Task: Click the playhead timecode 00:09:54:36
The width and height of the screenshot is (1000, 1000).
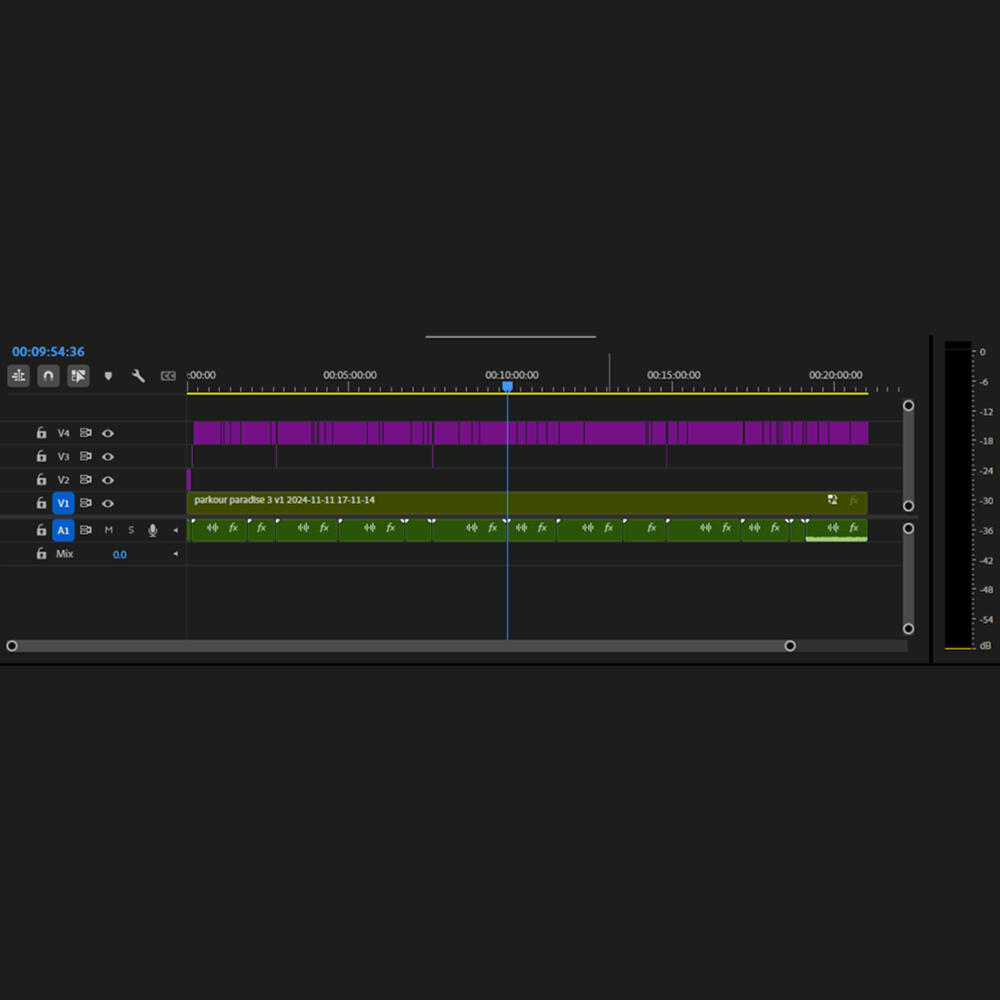Action: pyautogui.click(x=48, y=352)
